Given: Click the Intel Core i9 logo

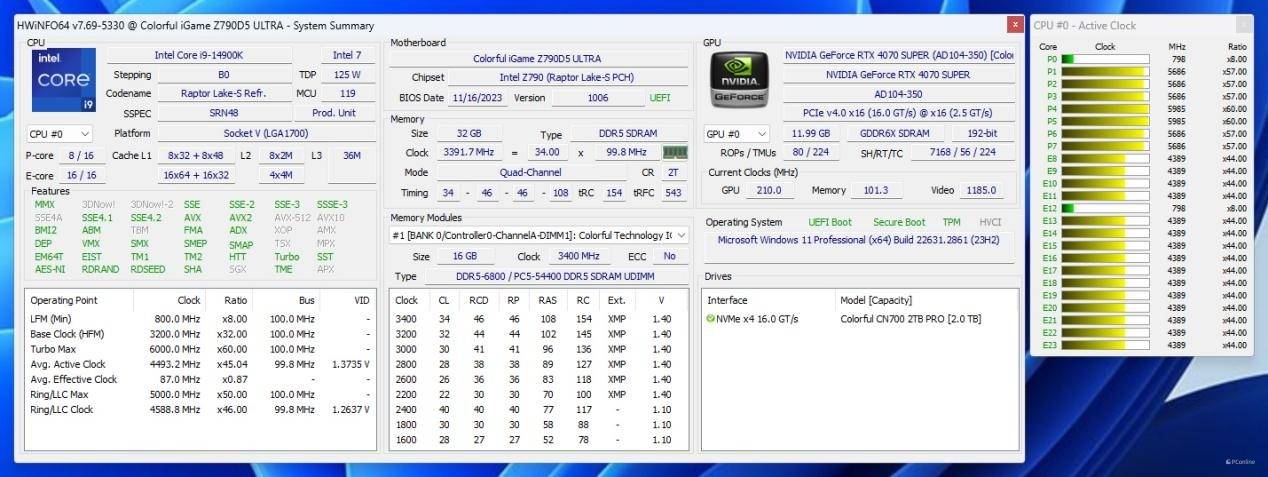Looking at the screenshot, I should pyautogui.click(x=64, y=80).
